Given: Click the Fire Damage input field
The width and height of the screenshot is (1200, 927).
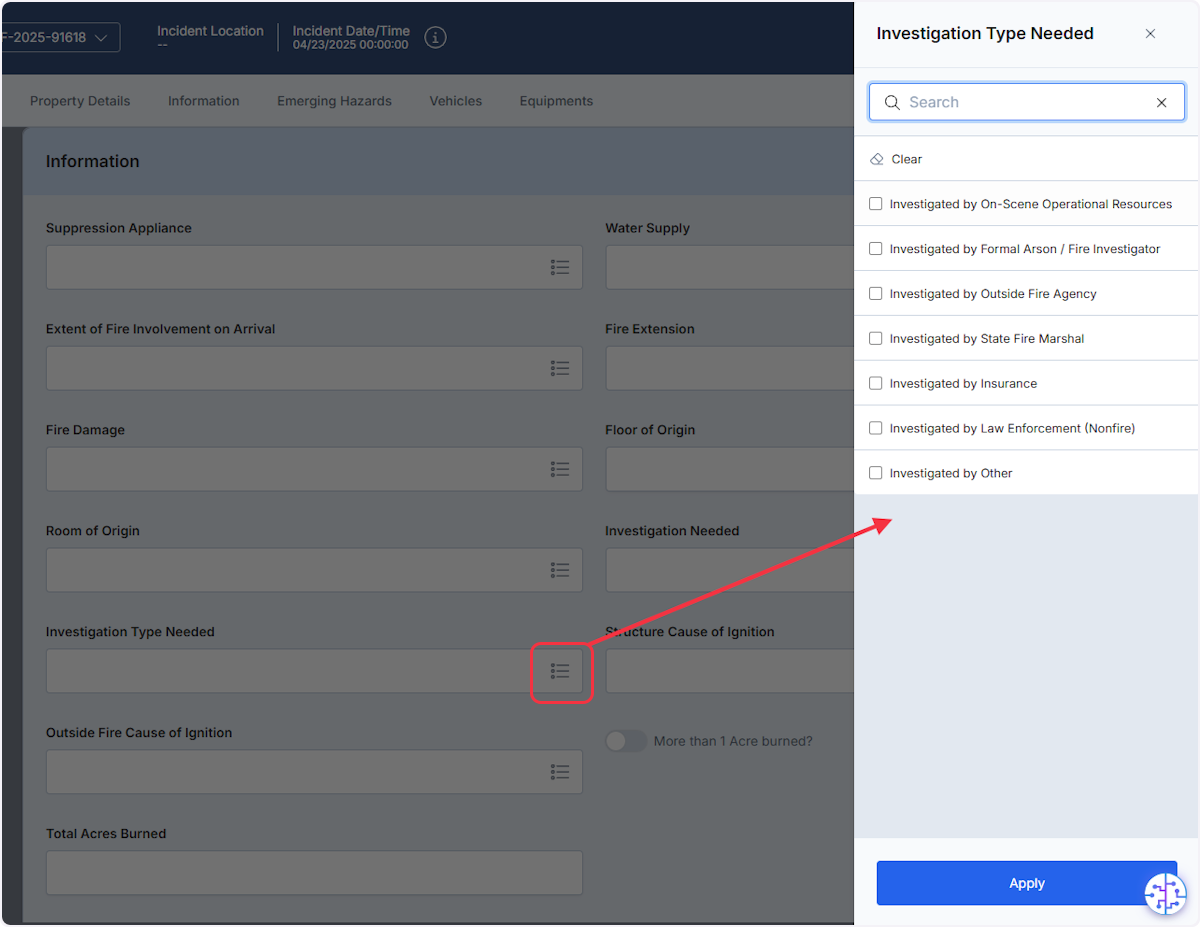Looking at the screenshot, I should 314,469.
